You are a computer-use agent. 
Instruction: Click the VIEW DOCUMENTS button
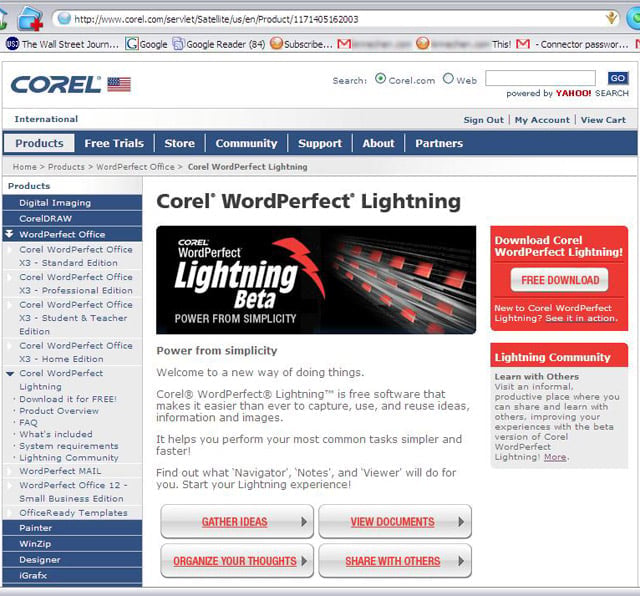click(x=395, y=522)
